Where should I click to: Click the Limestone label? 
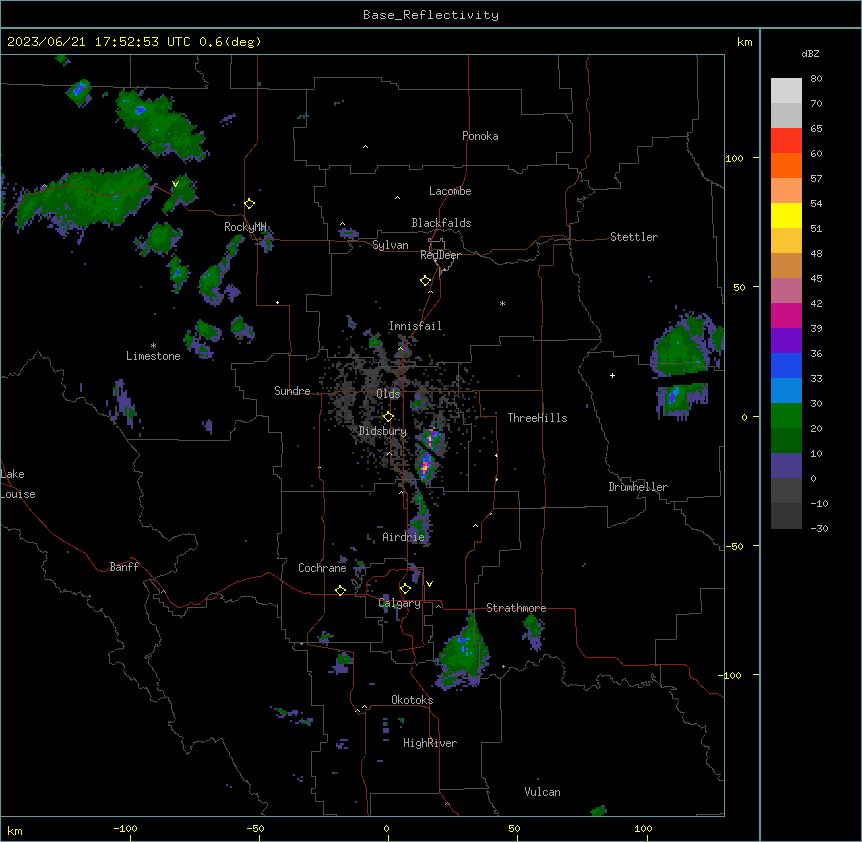coord(153,356)
